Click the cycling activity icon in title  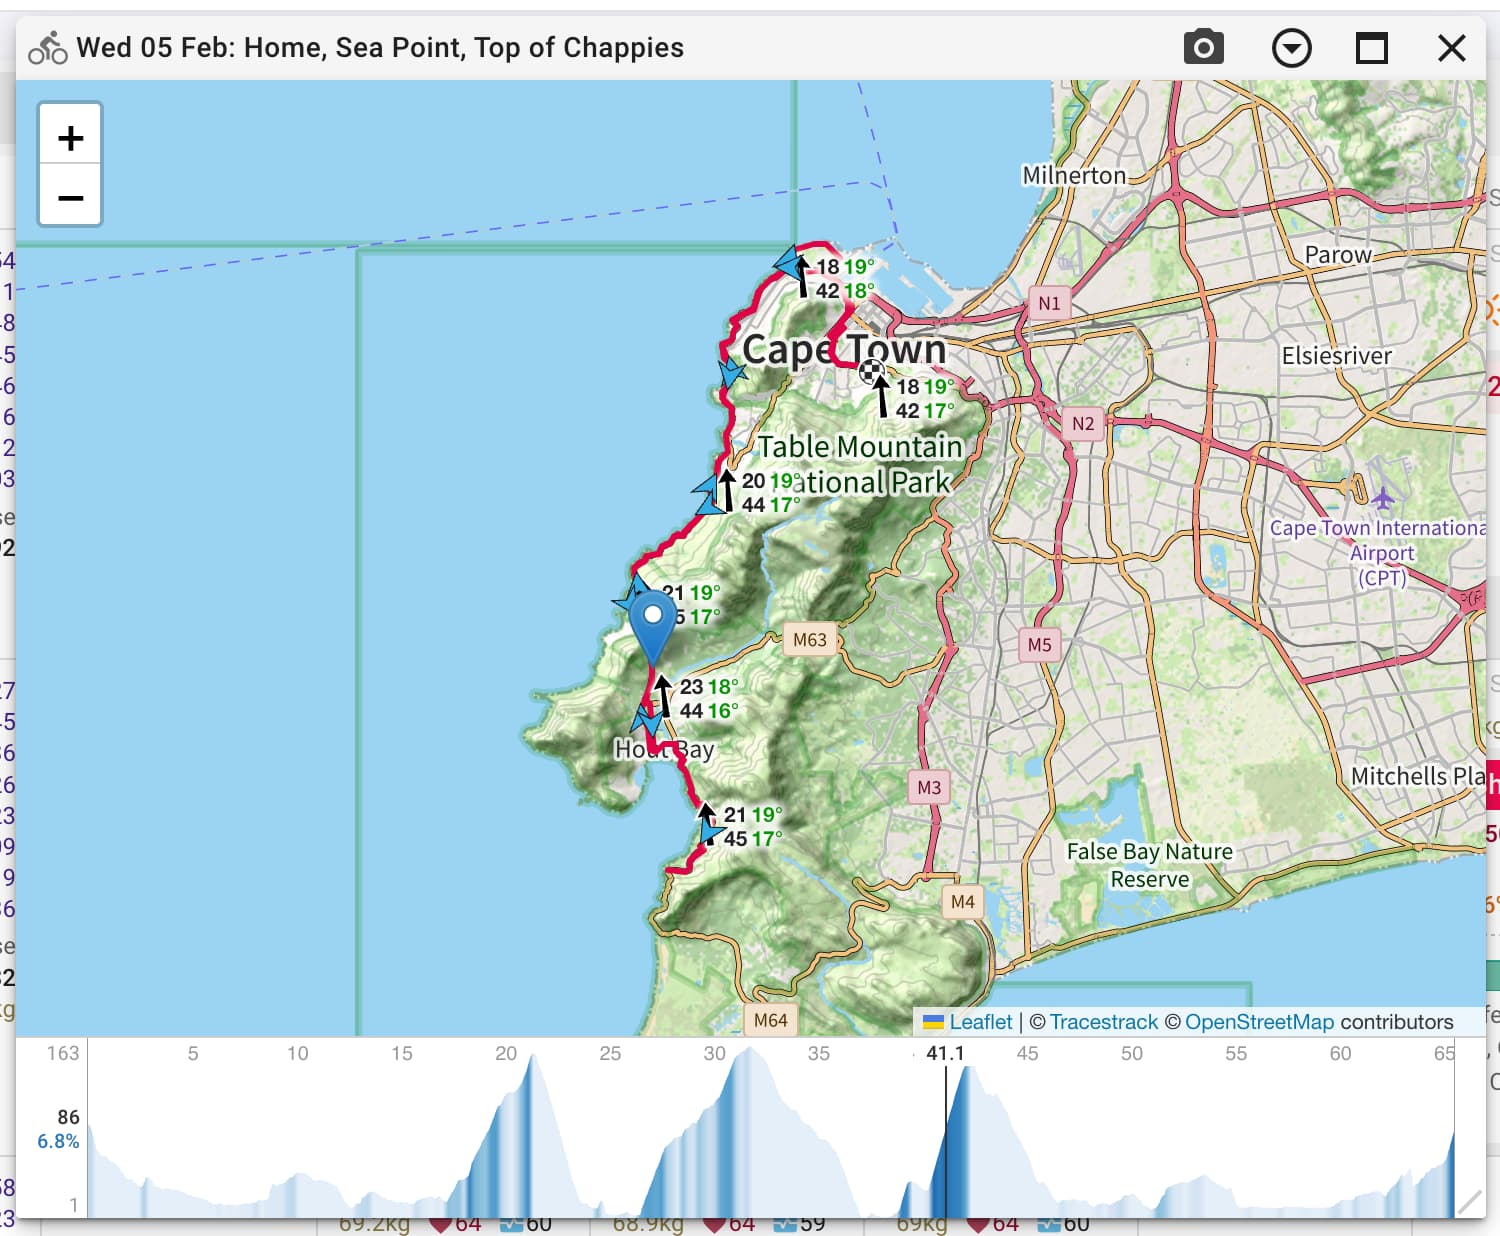[47, 47]
